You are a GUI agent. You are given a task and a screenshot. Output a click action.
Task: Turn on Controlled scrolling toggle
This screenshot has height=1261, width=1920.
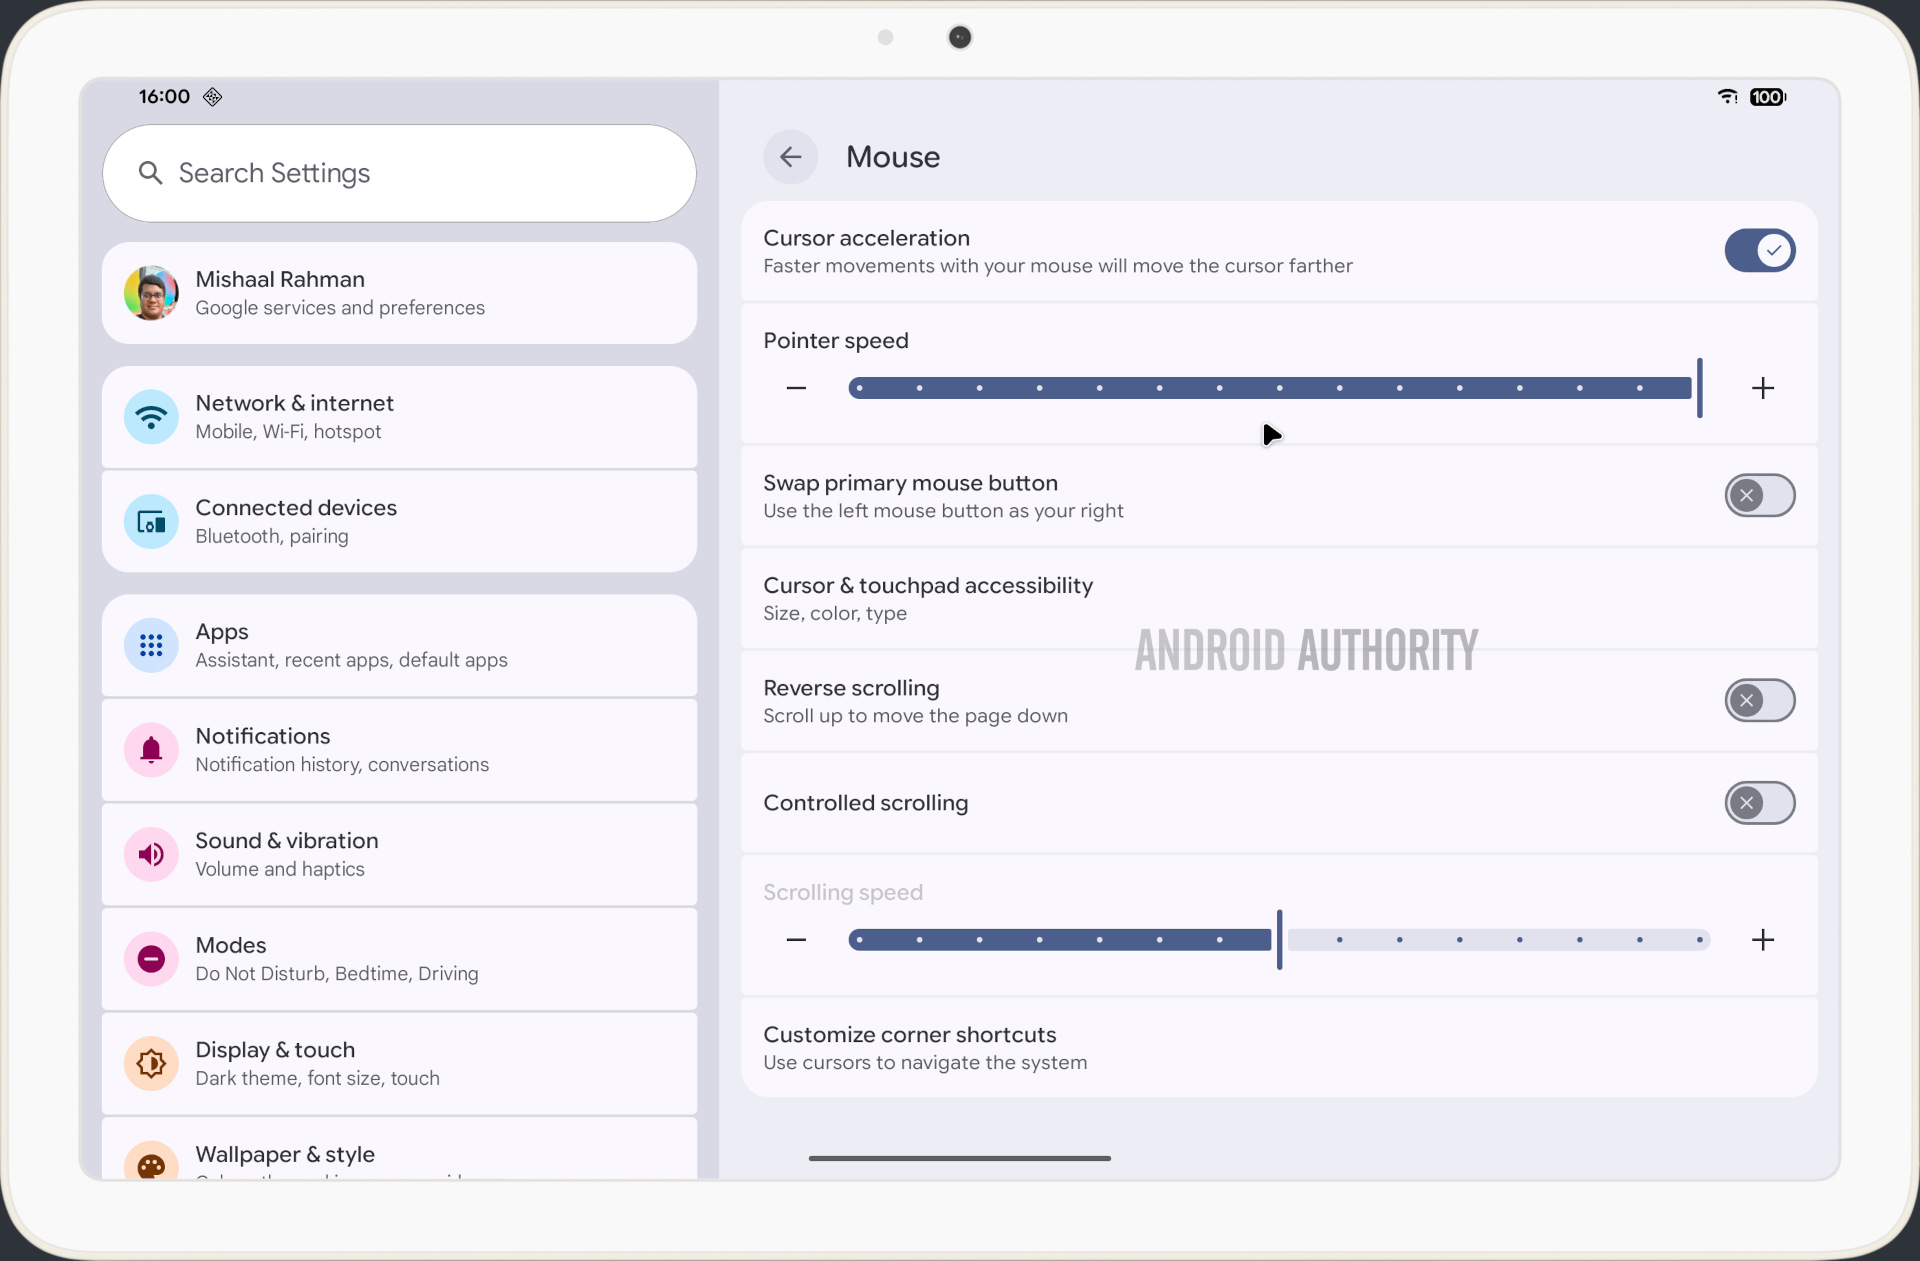tap(1759, 803)
